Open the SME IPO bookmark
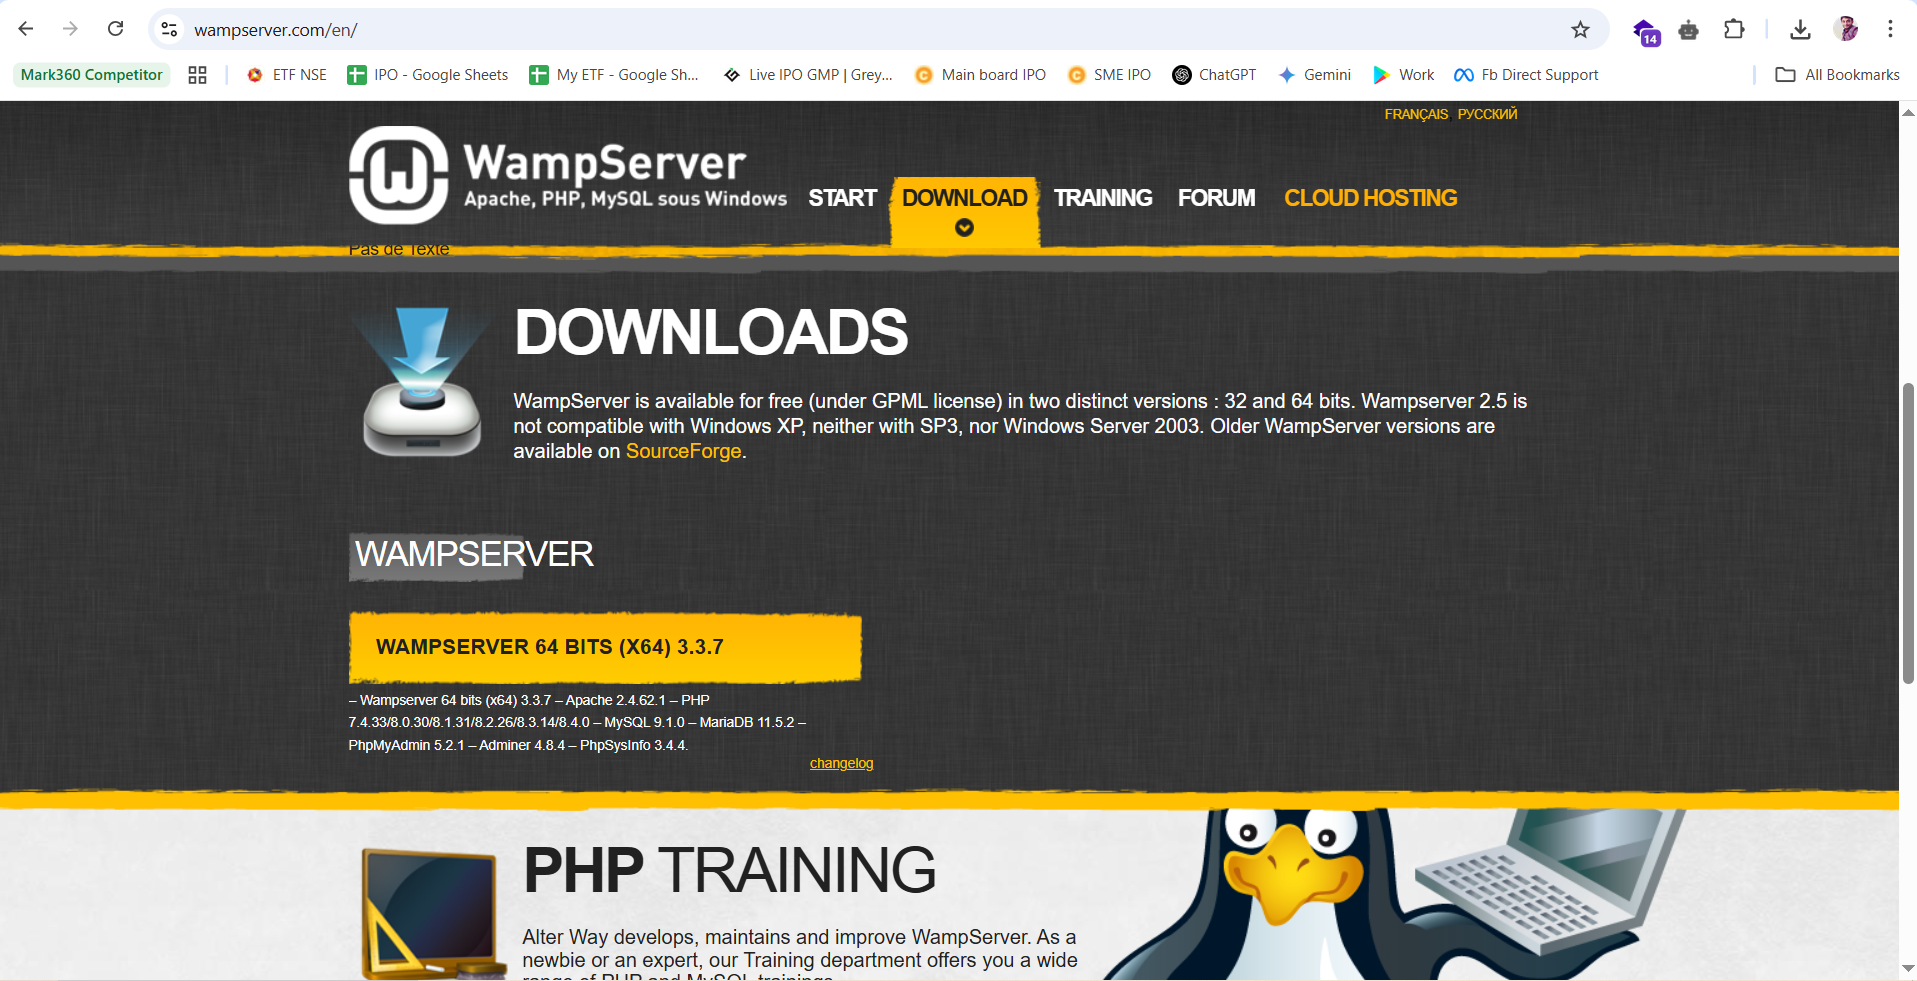Viewport: 1917px width, 981px height. (x=1110, y=75)
